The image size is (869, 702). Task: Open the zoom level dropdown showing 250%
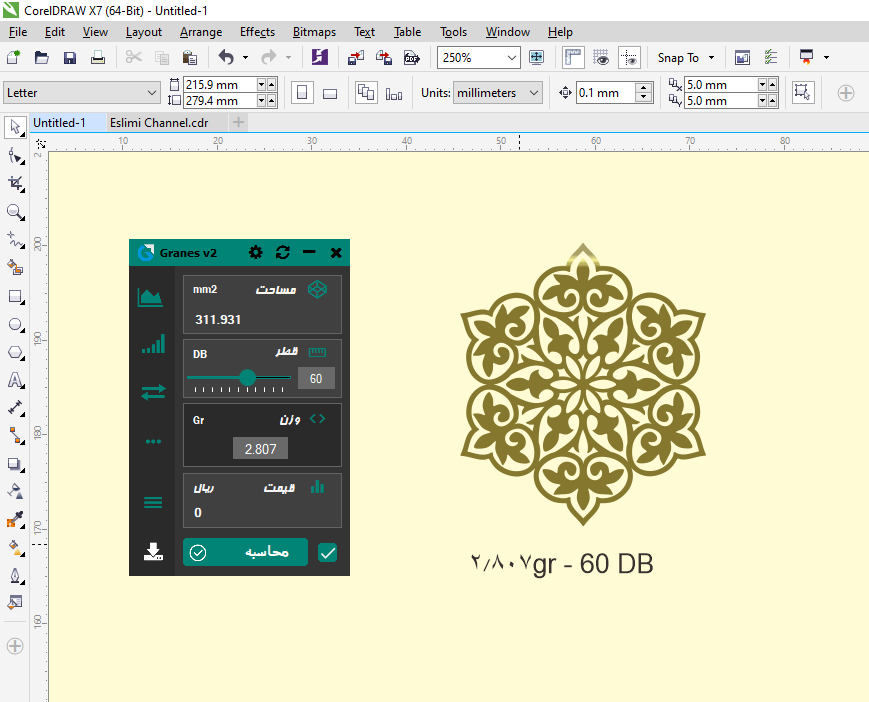pos(512,58)
